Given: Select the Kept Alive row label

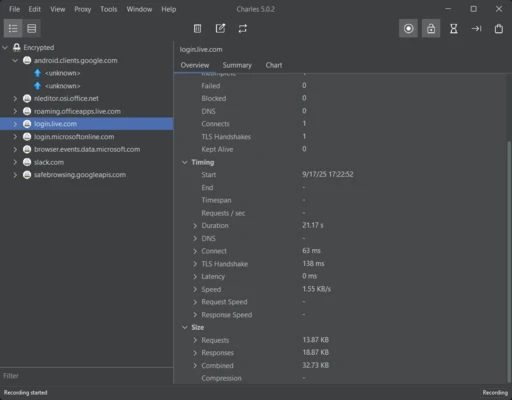Looking at the screenshot, I should pyautogui.click(x=217, y=149).
